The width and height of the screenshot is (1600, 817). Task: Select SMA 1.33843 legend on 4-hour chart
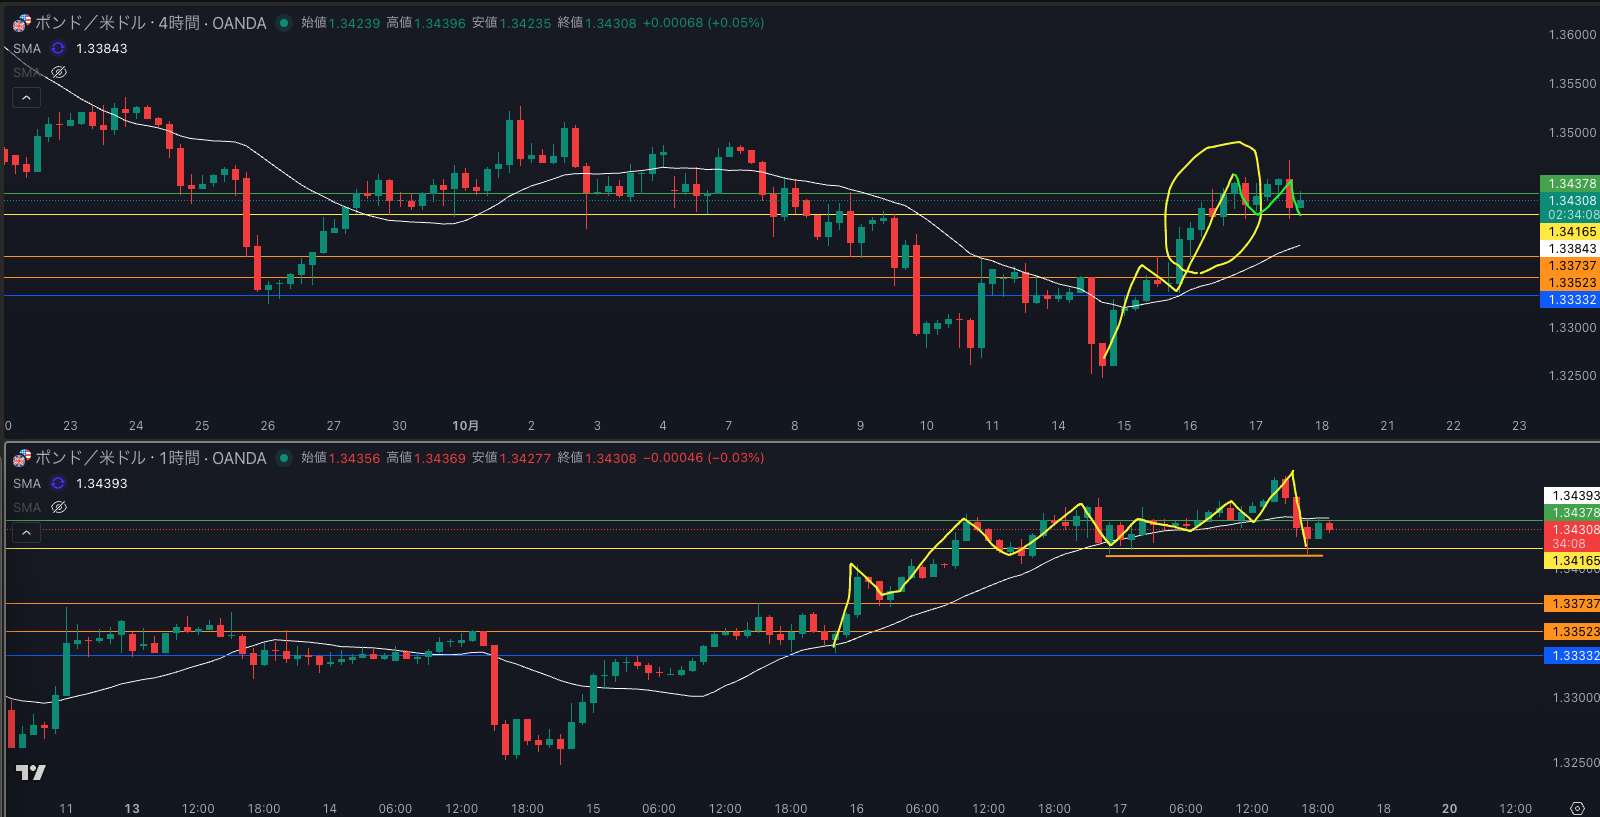coord(27,48)
